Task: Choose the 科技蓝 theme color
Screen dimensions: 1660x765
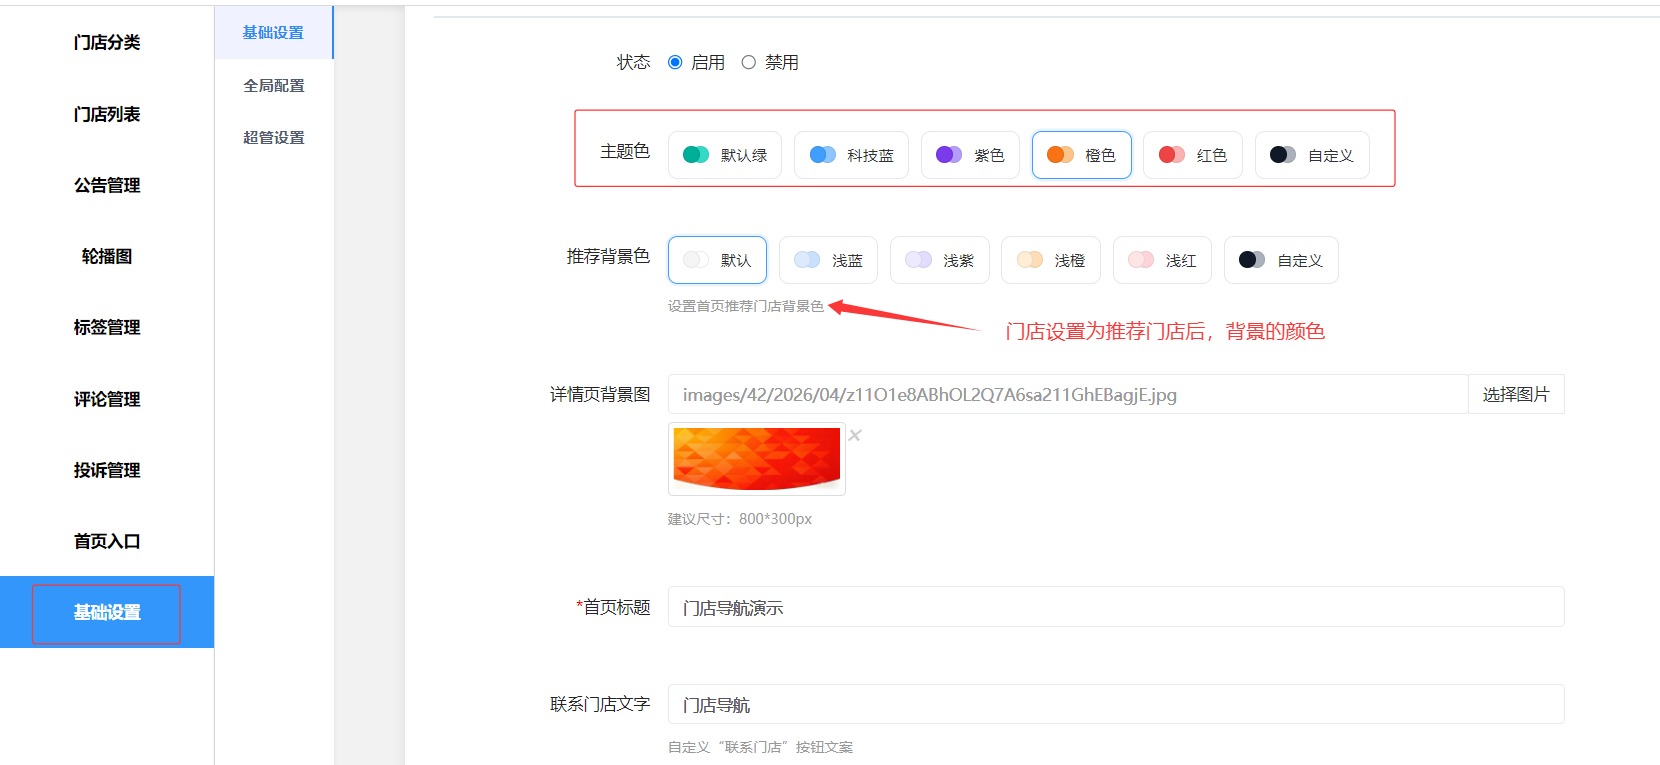Action: pos(851,155)
